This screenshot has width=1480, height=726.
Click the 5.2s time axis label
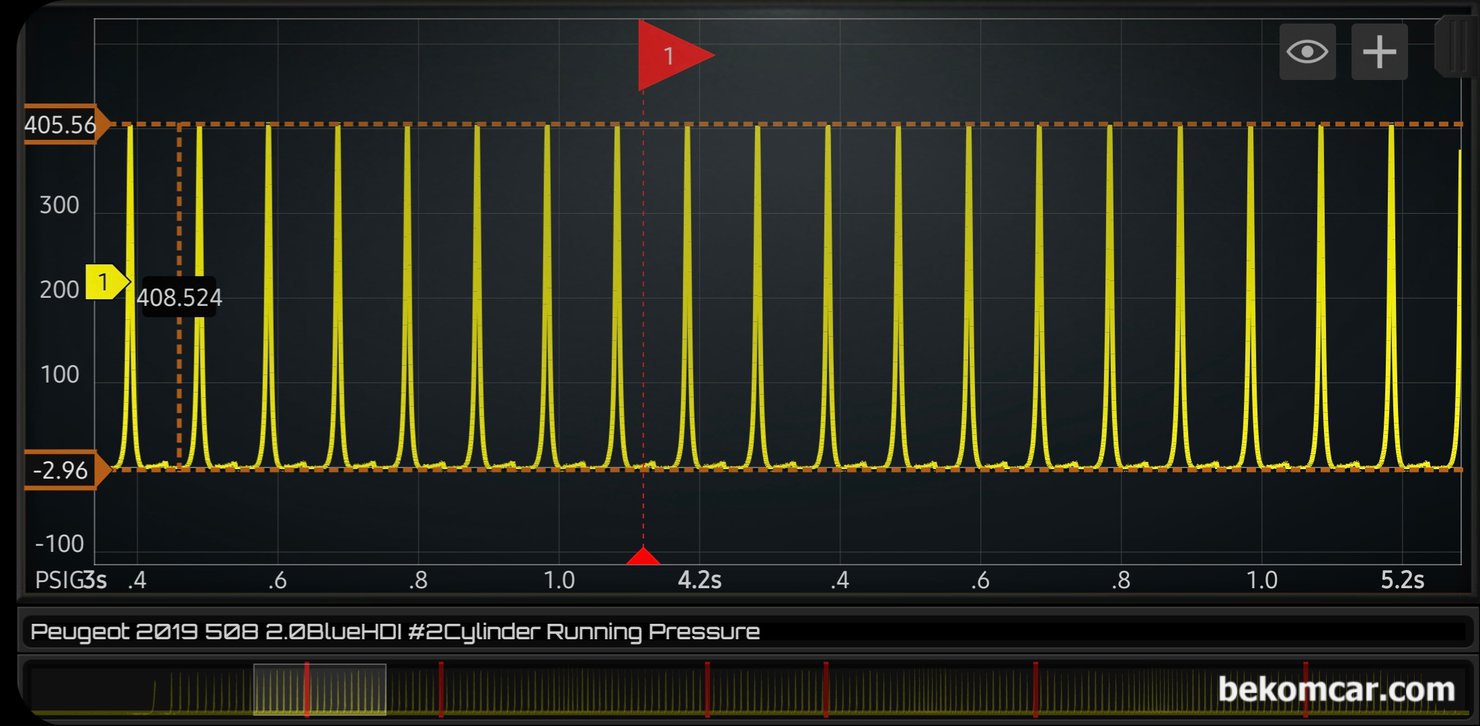click(x=1402, y=580)
